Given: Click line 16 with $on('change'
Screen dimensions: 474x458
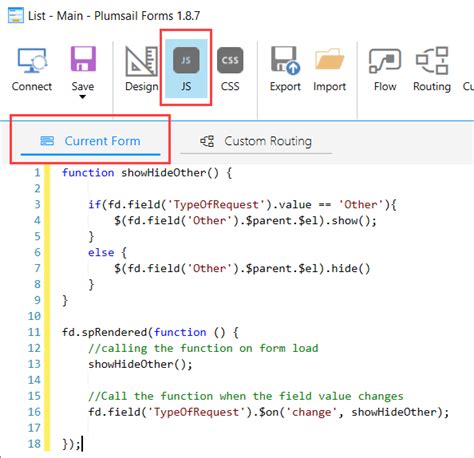Looking at the screenshot, I should tap(269, 412).
